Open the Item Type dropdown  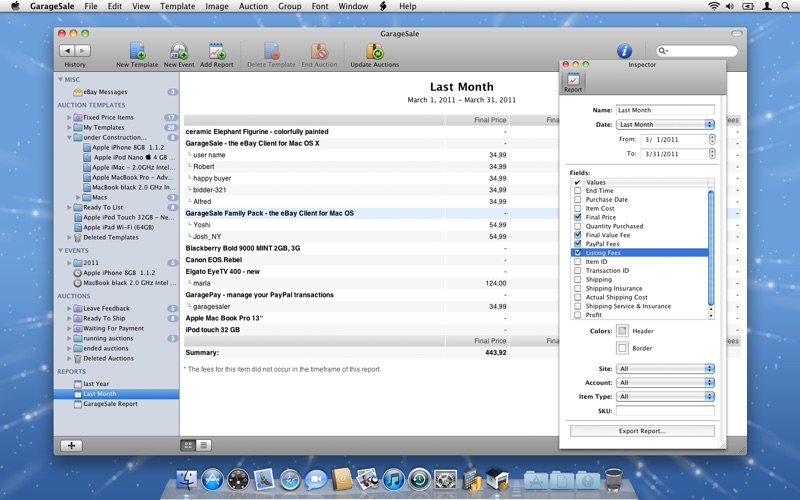(x=665, y=397)
